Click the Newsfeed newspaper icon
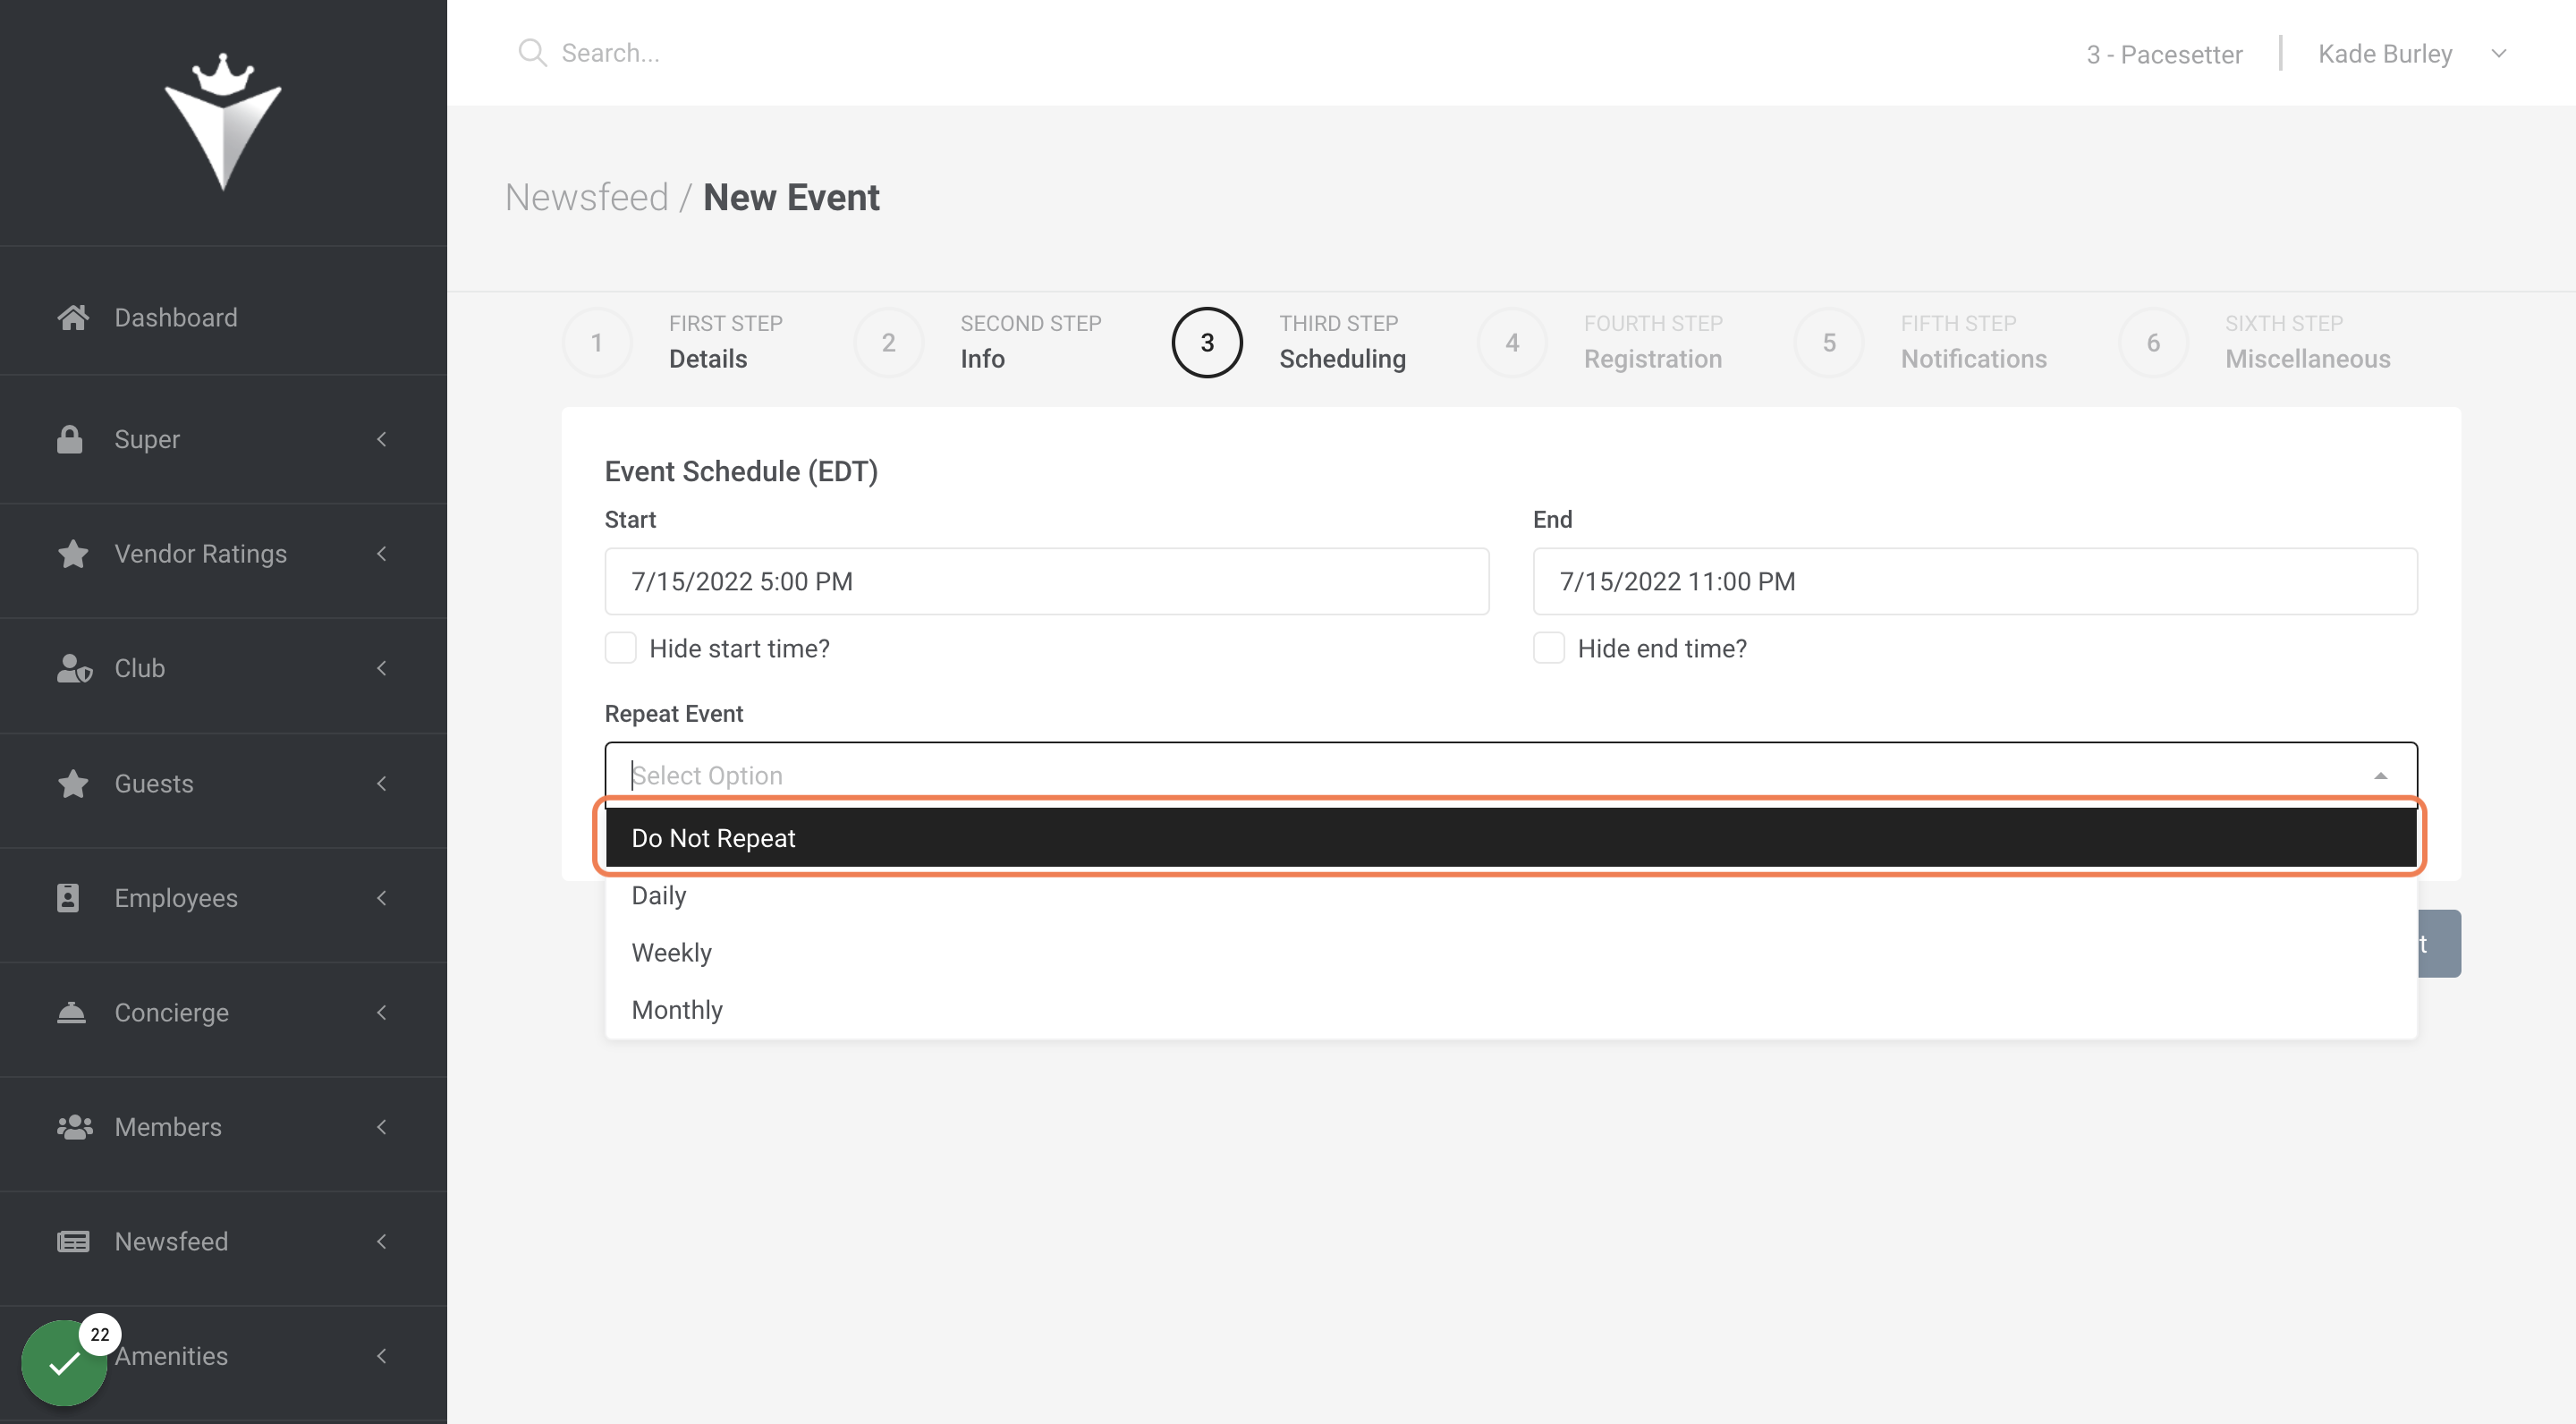 point(73,1241)
